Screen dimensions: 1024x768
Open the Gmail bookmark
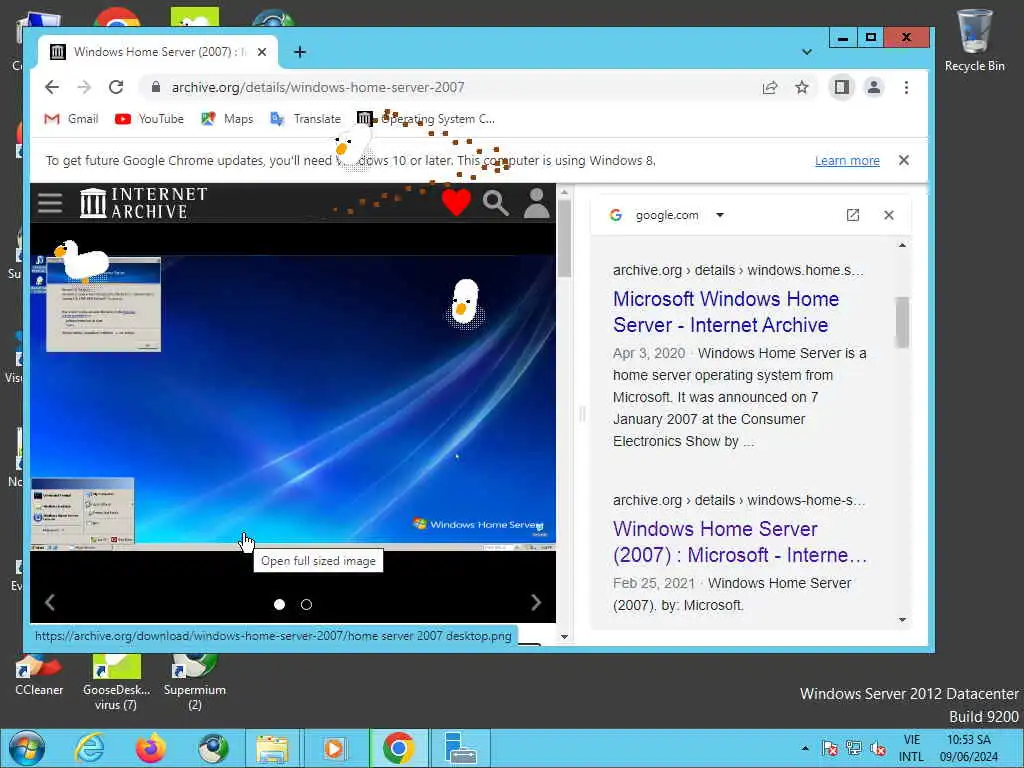(x=71, y=119)
